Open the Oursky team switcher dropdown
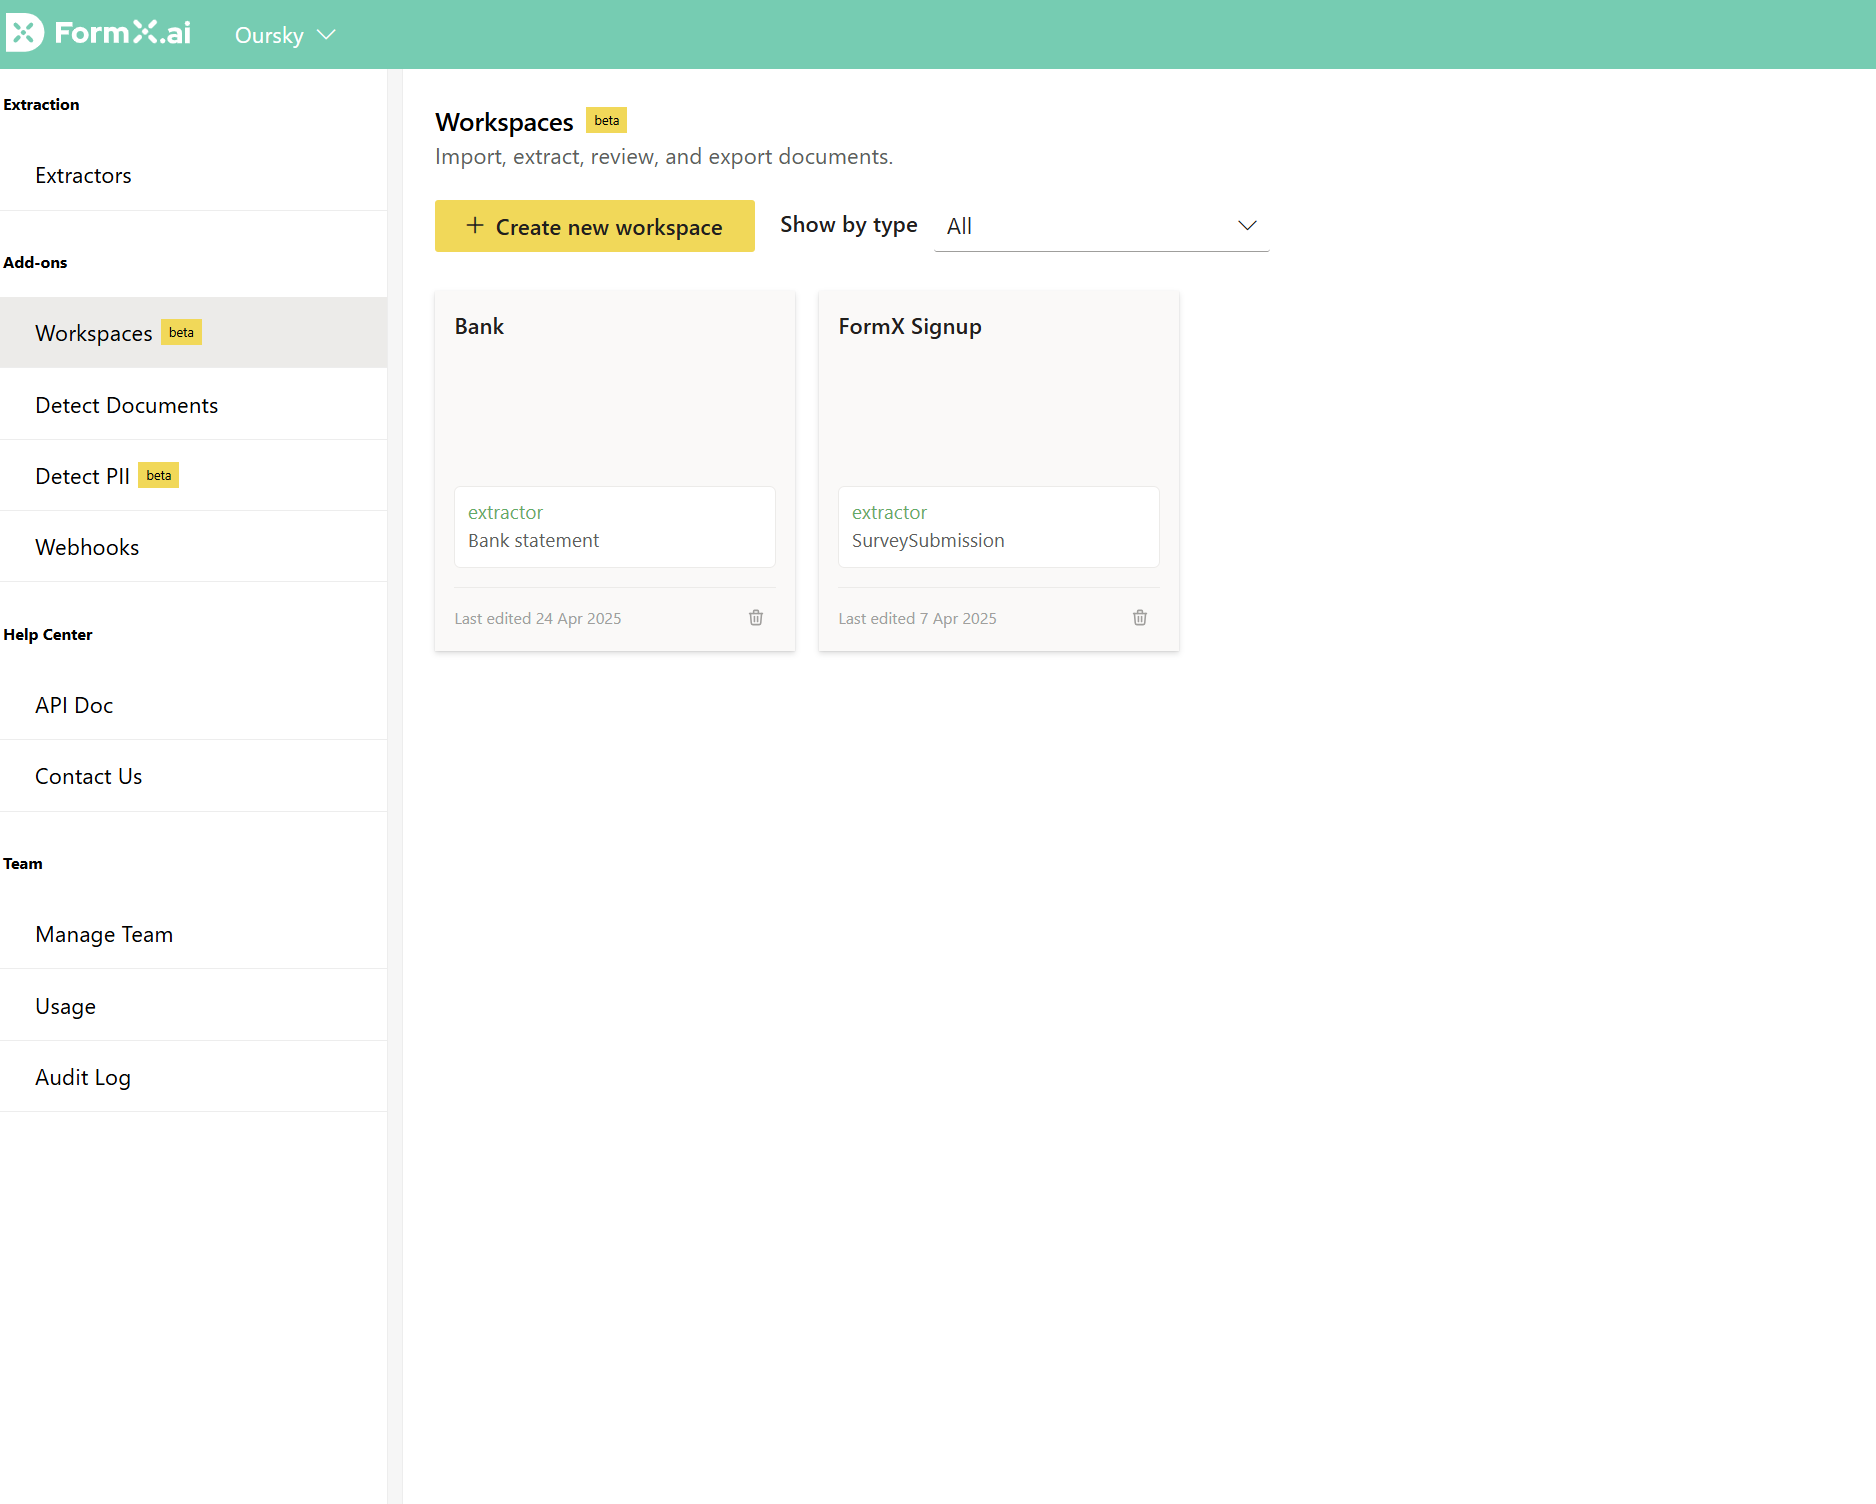The width and height of the screenshot is (1876, 1504). point(285,35)
